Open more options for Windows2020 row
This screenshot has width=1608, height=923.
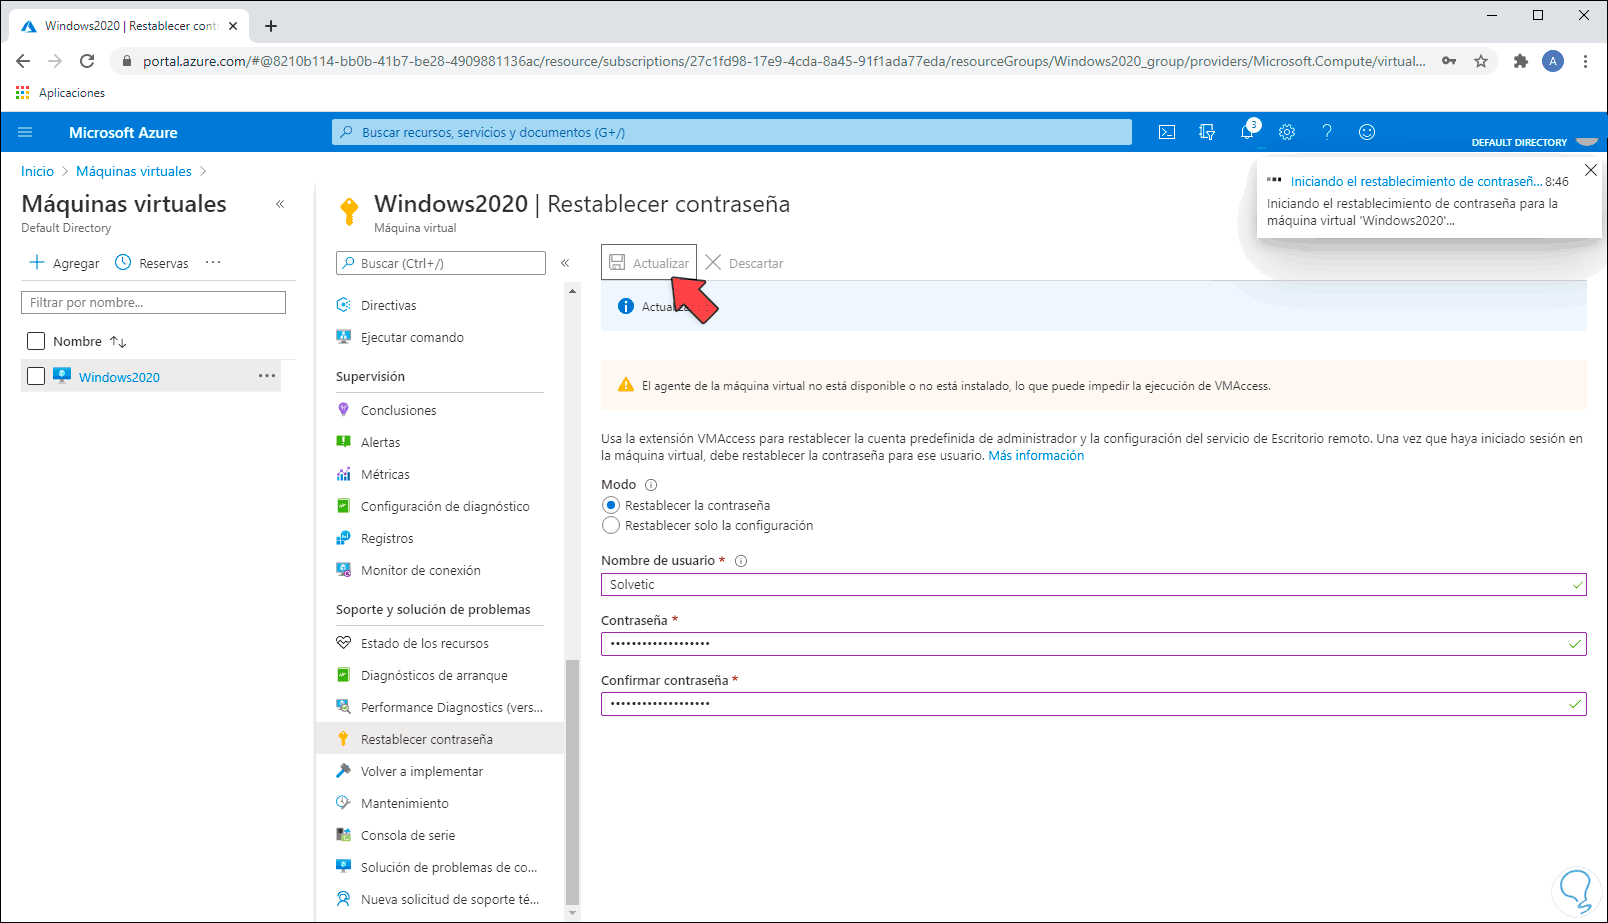[x=267, y=376]
